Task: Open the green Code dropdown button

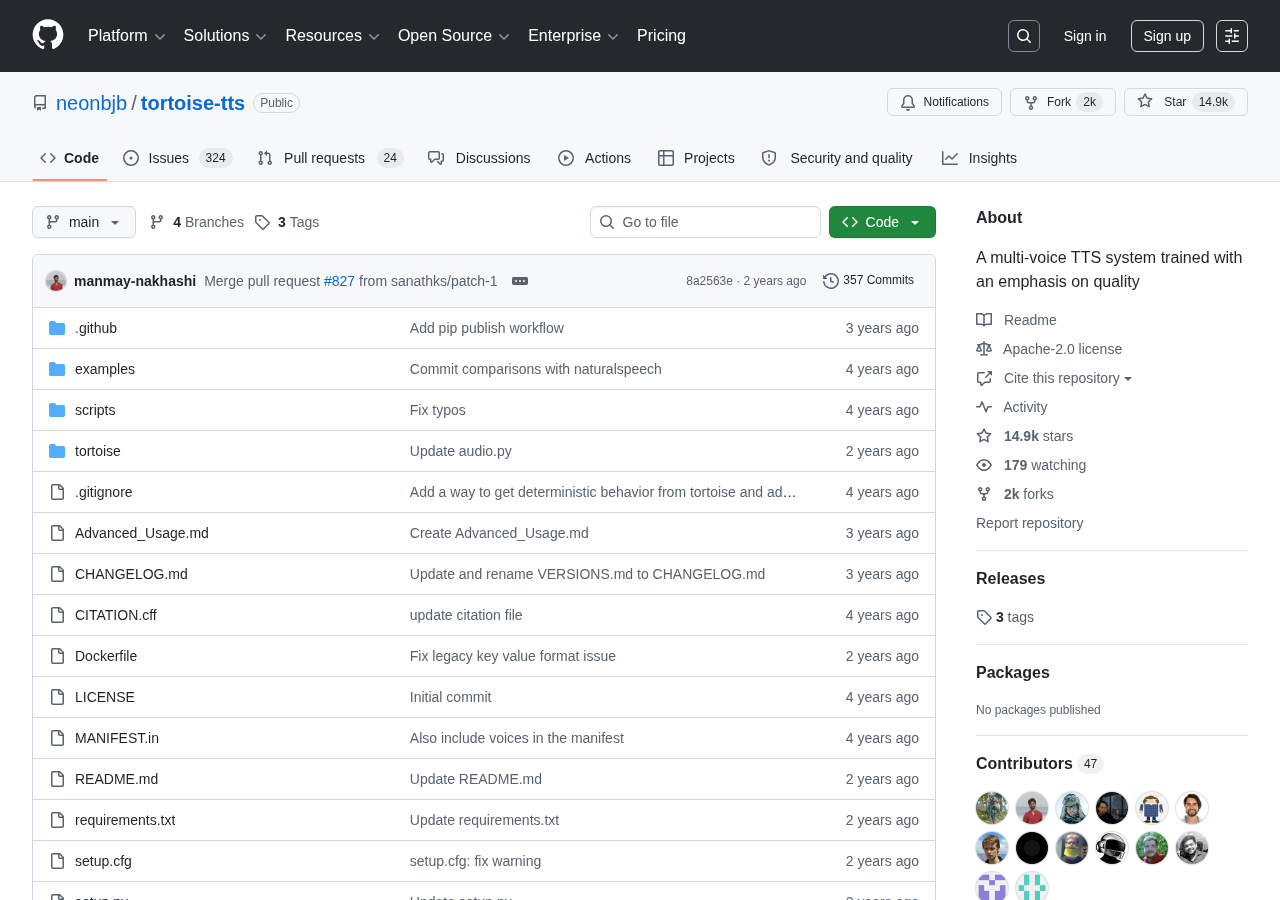Action: click(882, 222)
